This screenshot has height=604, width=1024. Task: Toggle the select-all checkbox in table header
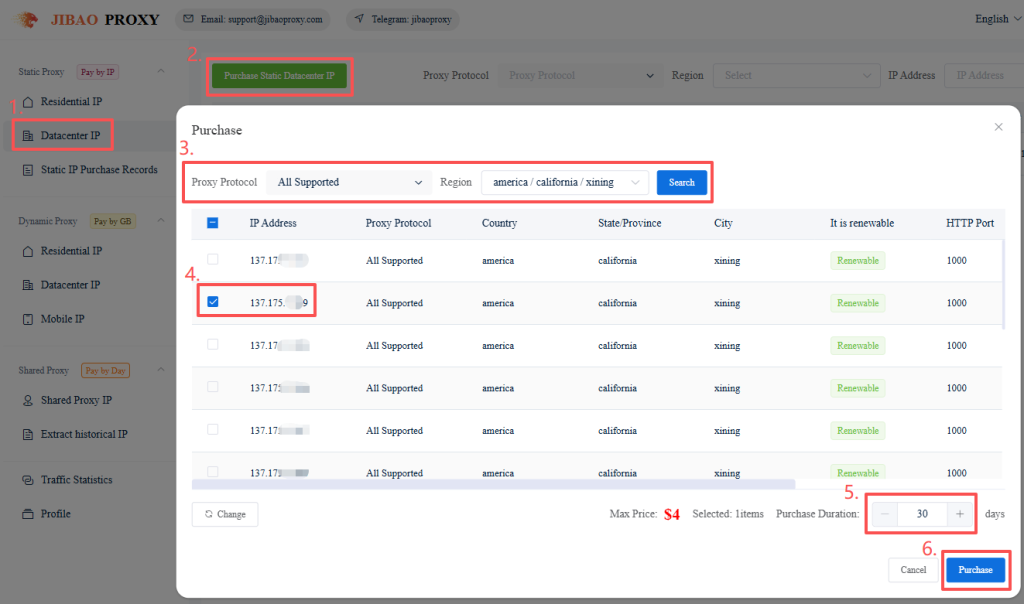tap(213, 223)
